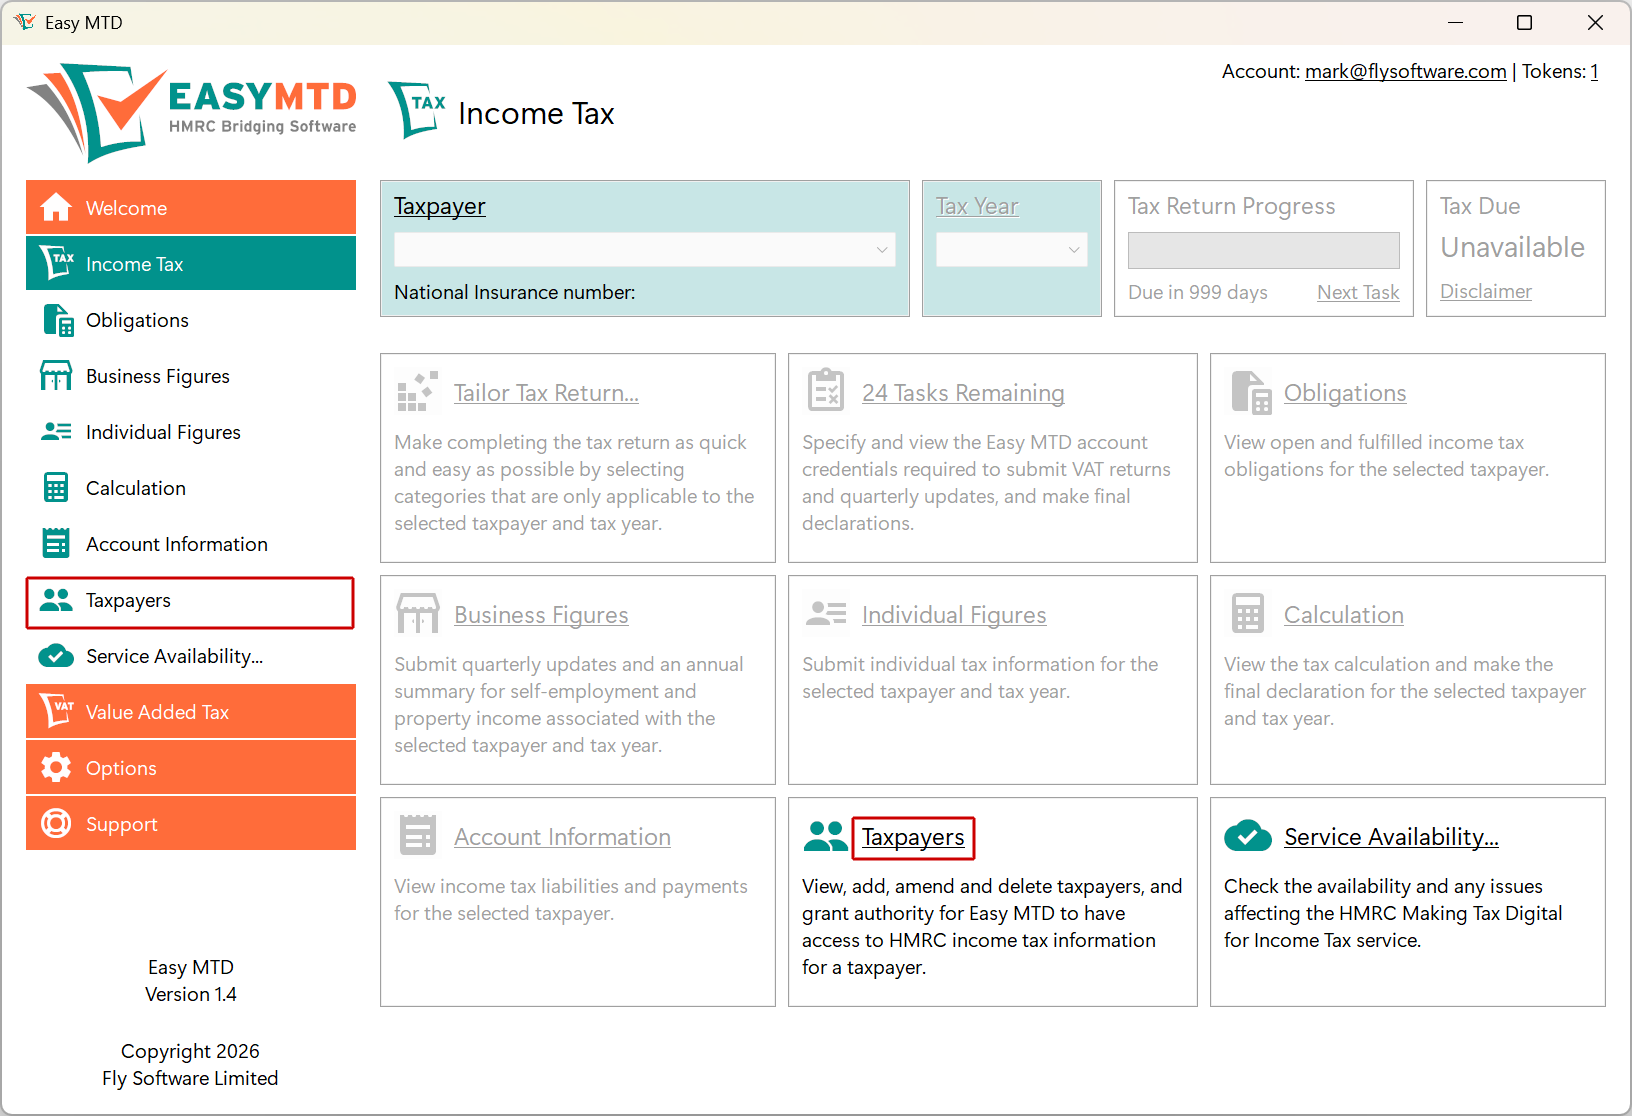
Task: Open the Options section
Action: tap(191, 767)
